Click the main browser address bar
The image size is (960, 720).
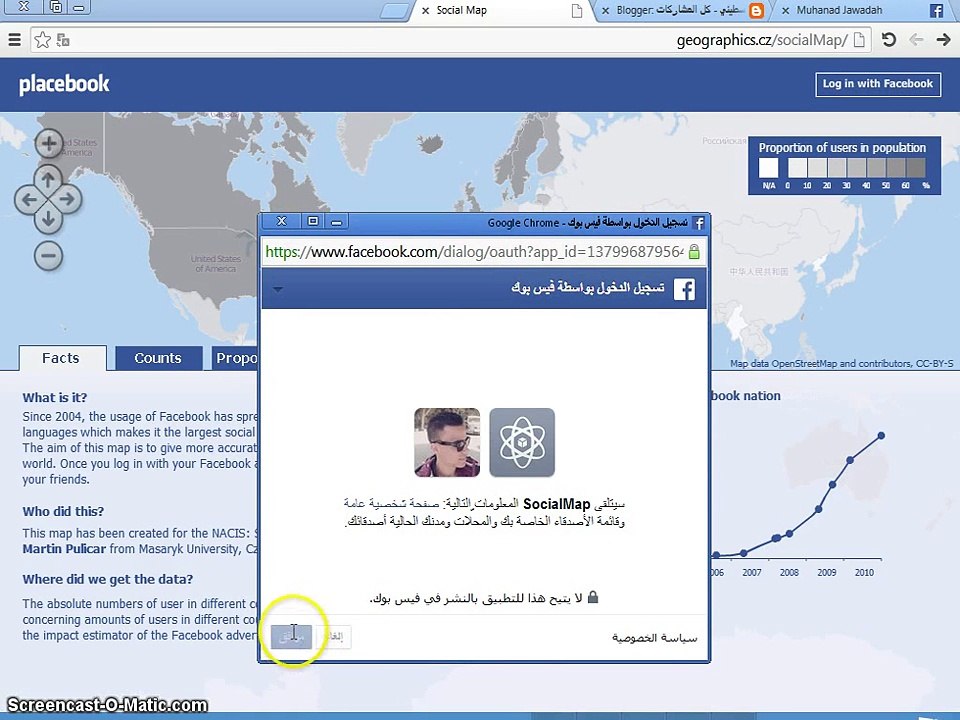pos(450,40)
